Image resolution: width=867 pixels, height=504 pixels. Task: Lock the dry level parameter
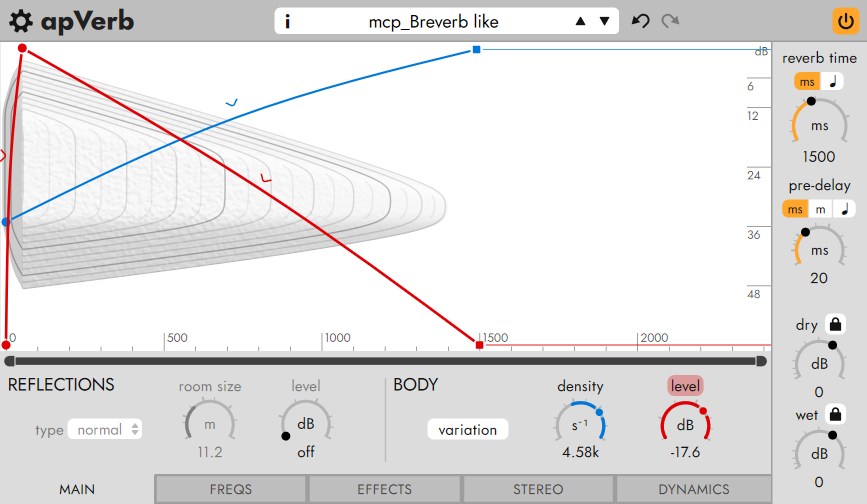(x=836, y=324)
